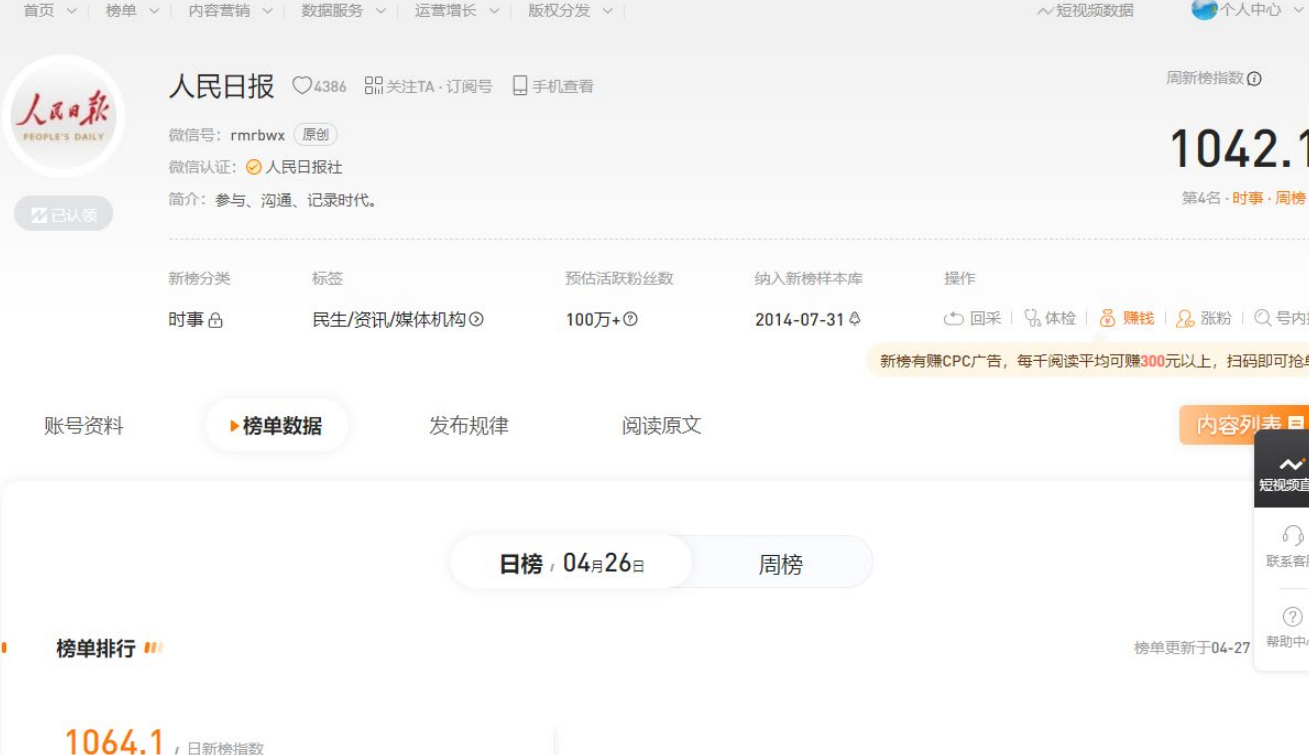This screenshot has width=1309, height=755.
Task: Click the question icon next to 100万+
Action: point(630,320)
